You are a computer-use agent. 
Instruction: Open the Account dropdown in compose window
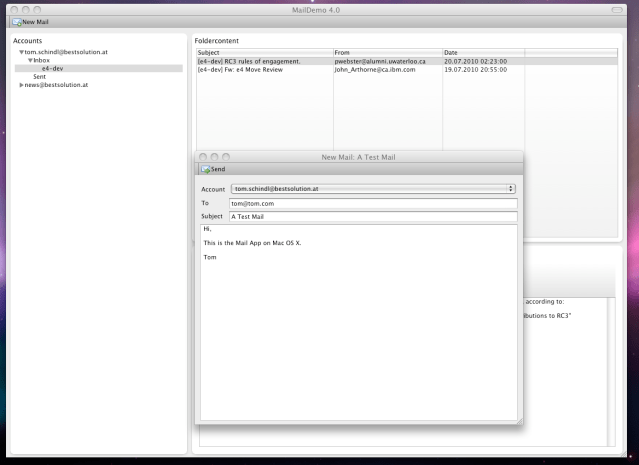tap(372, 188)
